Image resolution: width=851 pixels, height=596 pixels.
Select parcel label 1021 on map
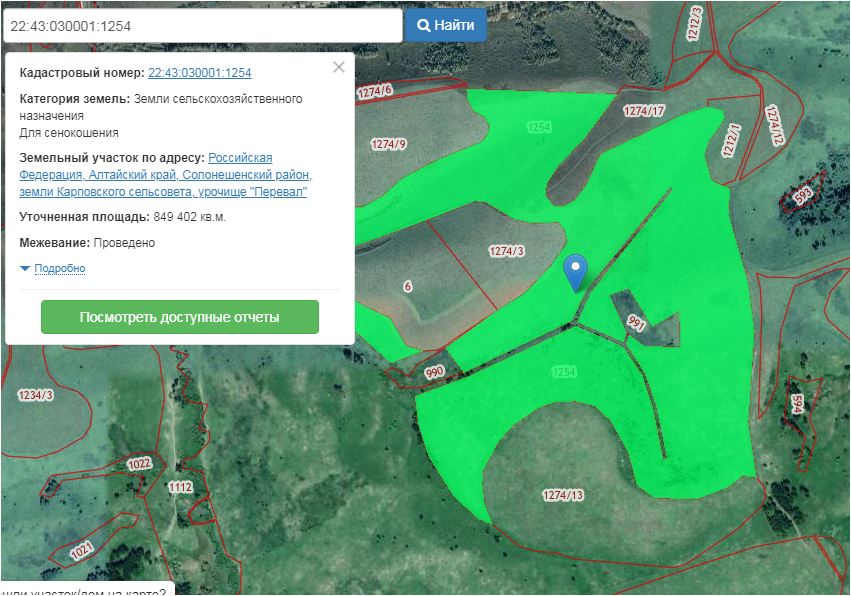(82, 548)
